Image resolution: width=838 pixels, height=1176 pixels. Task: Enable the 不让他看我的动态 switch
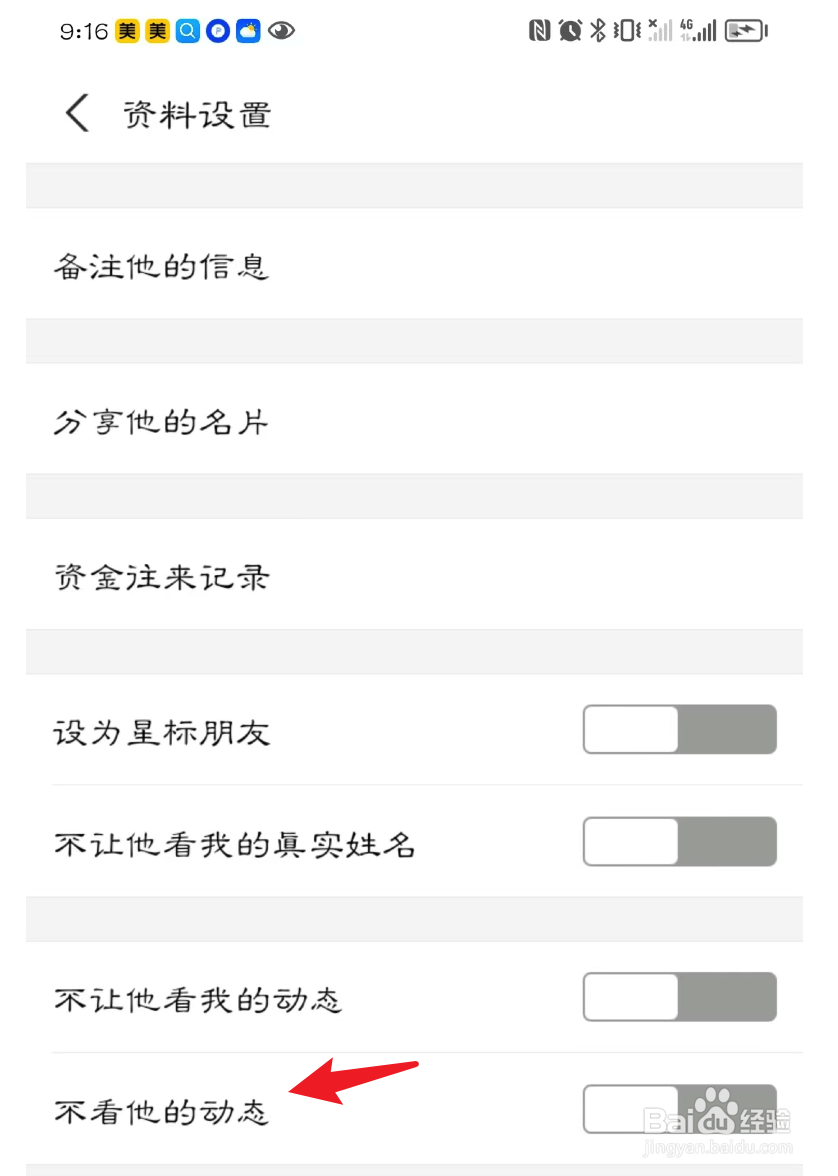click(x=680, y=997)
